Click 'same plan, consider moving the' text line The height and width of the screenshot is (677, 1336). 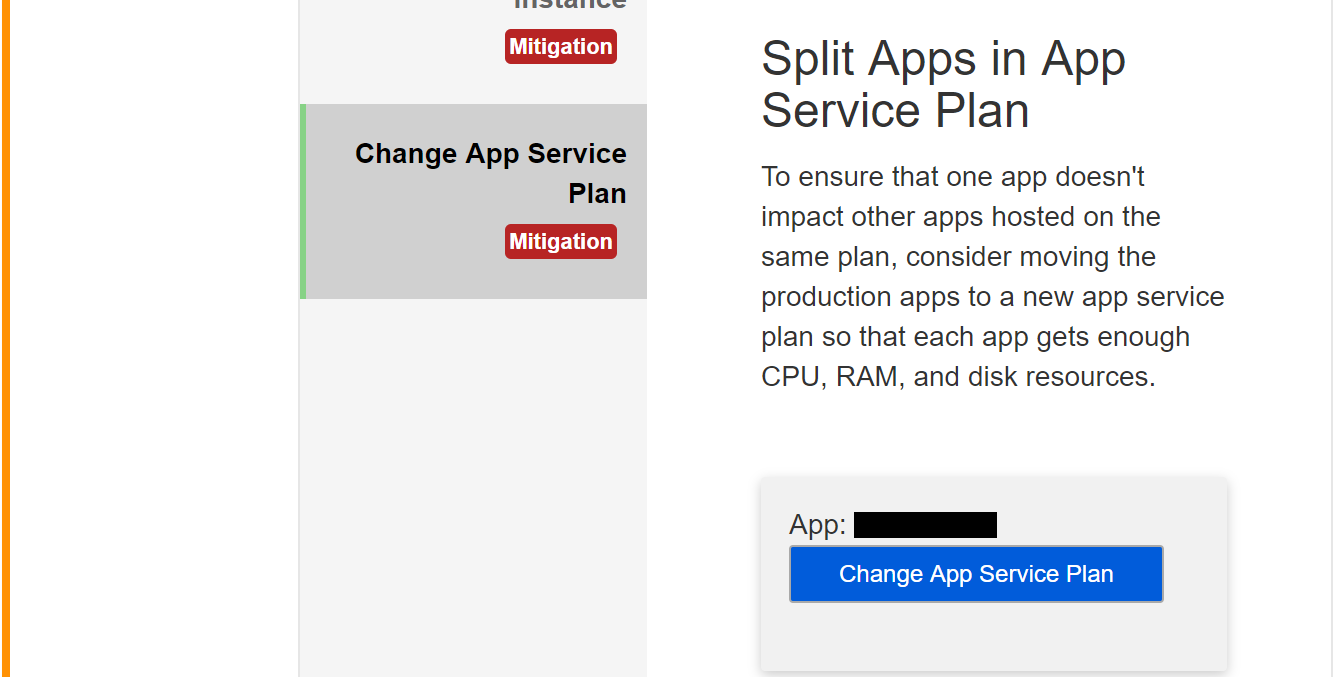[x=958, y=257]
